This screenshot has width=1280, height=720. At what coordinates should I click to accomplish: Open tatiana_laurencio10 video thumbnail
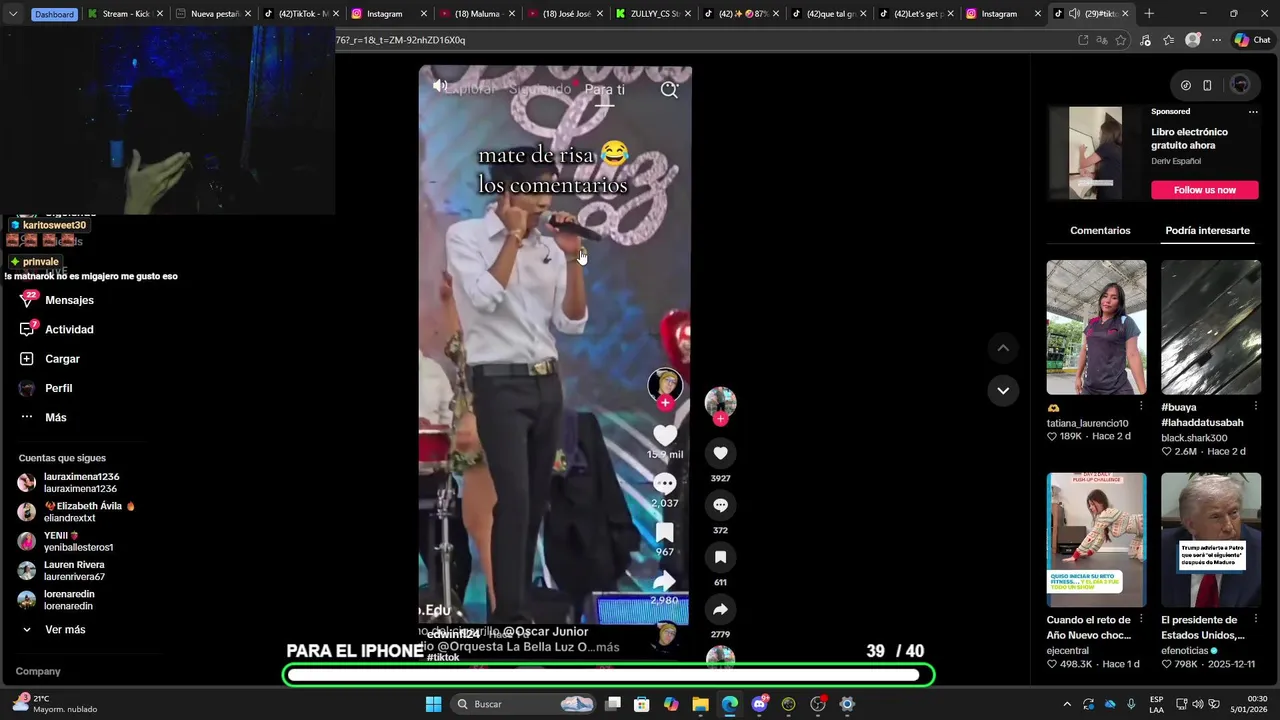pos(1096,327)
